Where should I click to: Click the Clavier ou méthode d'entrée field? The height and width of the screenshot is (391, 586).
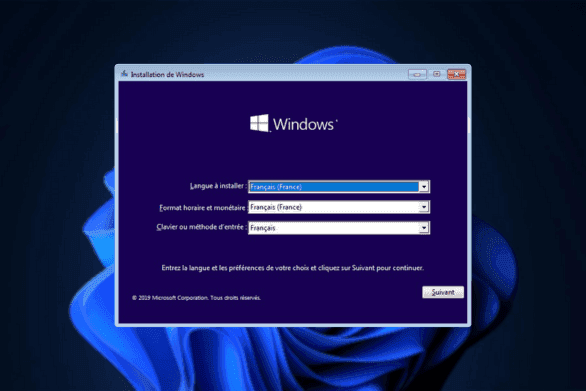[x=339, y=228]
